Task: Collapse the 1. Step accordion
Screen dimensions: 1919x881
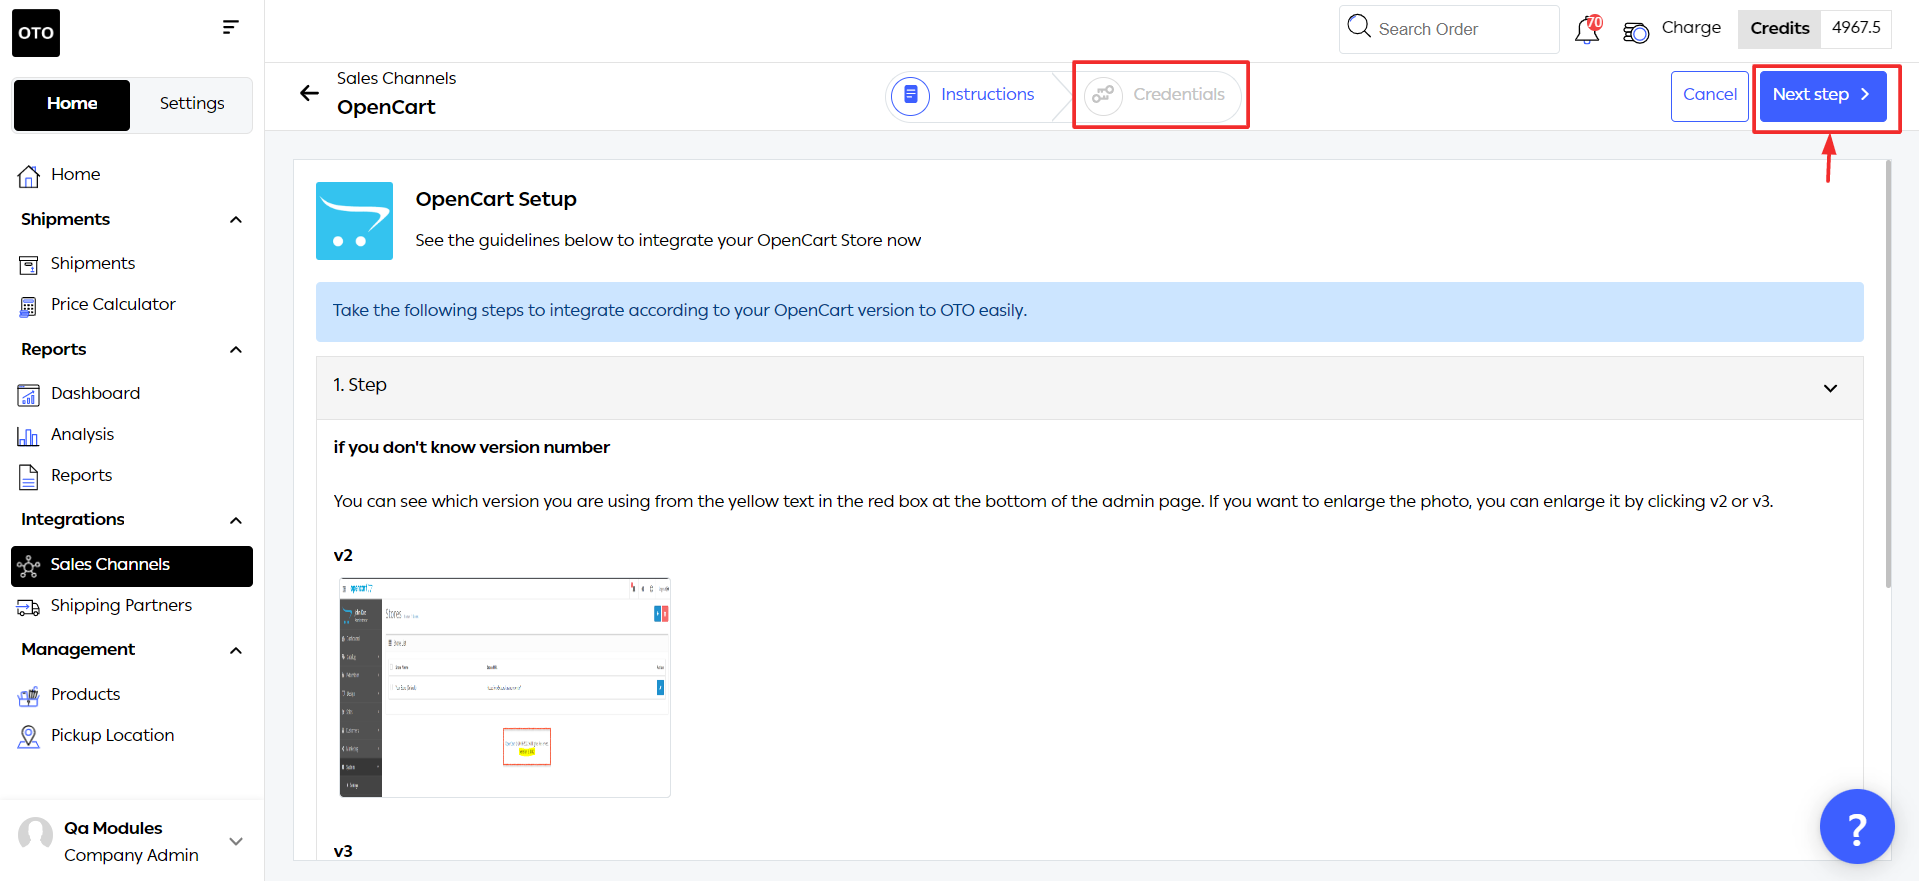Action: [x=1830, y=388]
